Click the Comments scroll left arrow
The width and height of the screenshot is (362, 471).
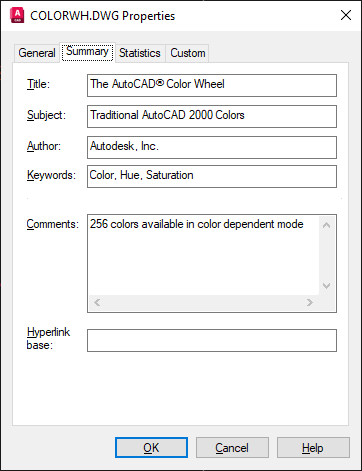click(97, 303)
